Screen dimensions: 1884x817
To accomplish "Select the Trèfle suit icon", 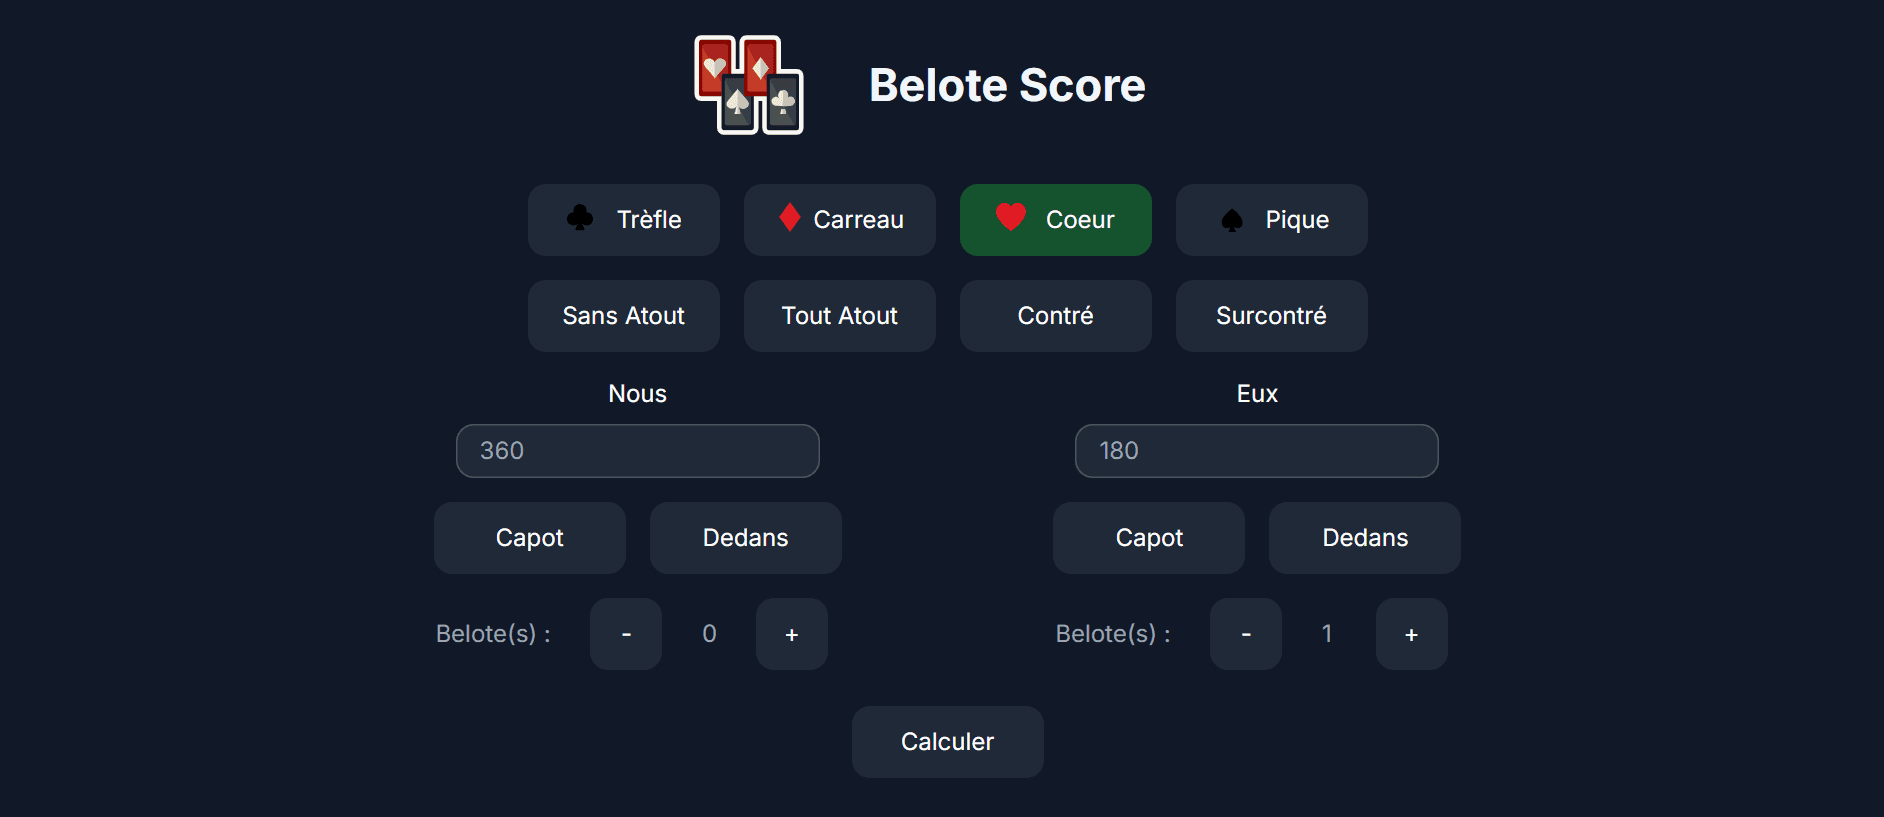I will click(x=581, y=219).
